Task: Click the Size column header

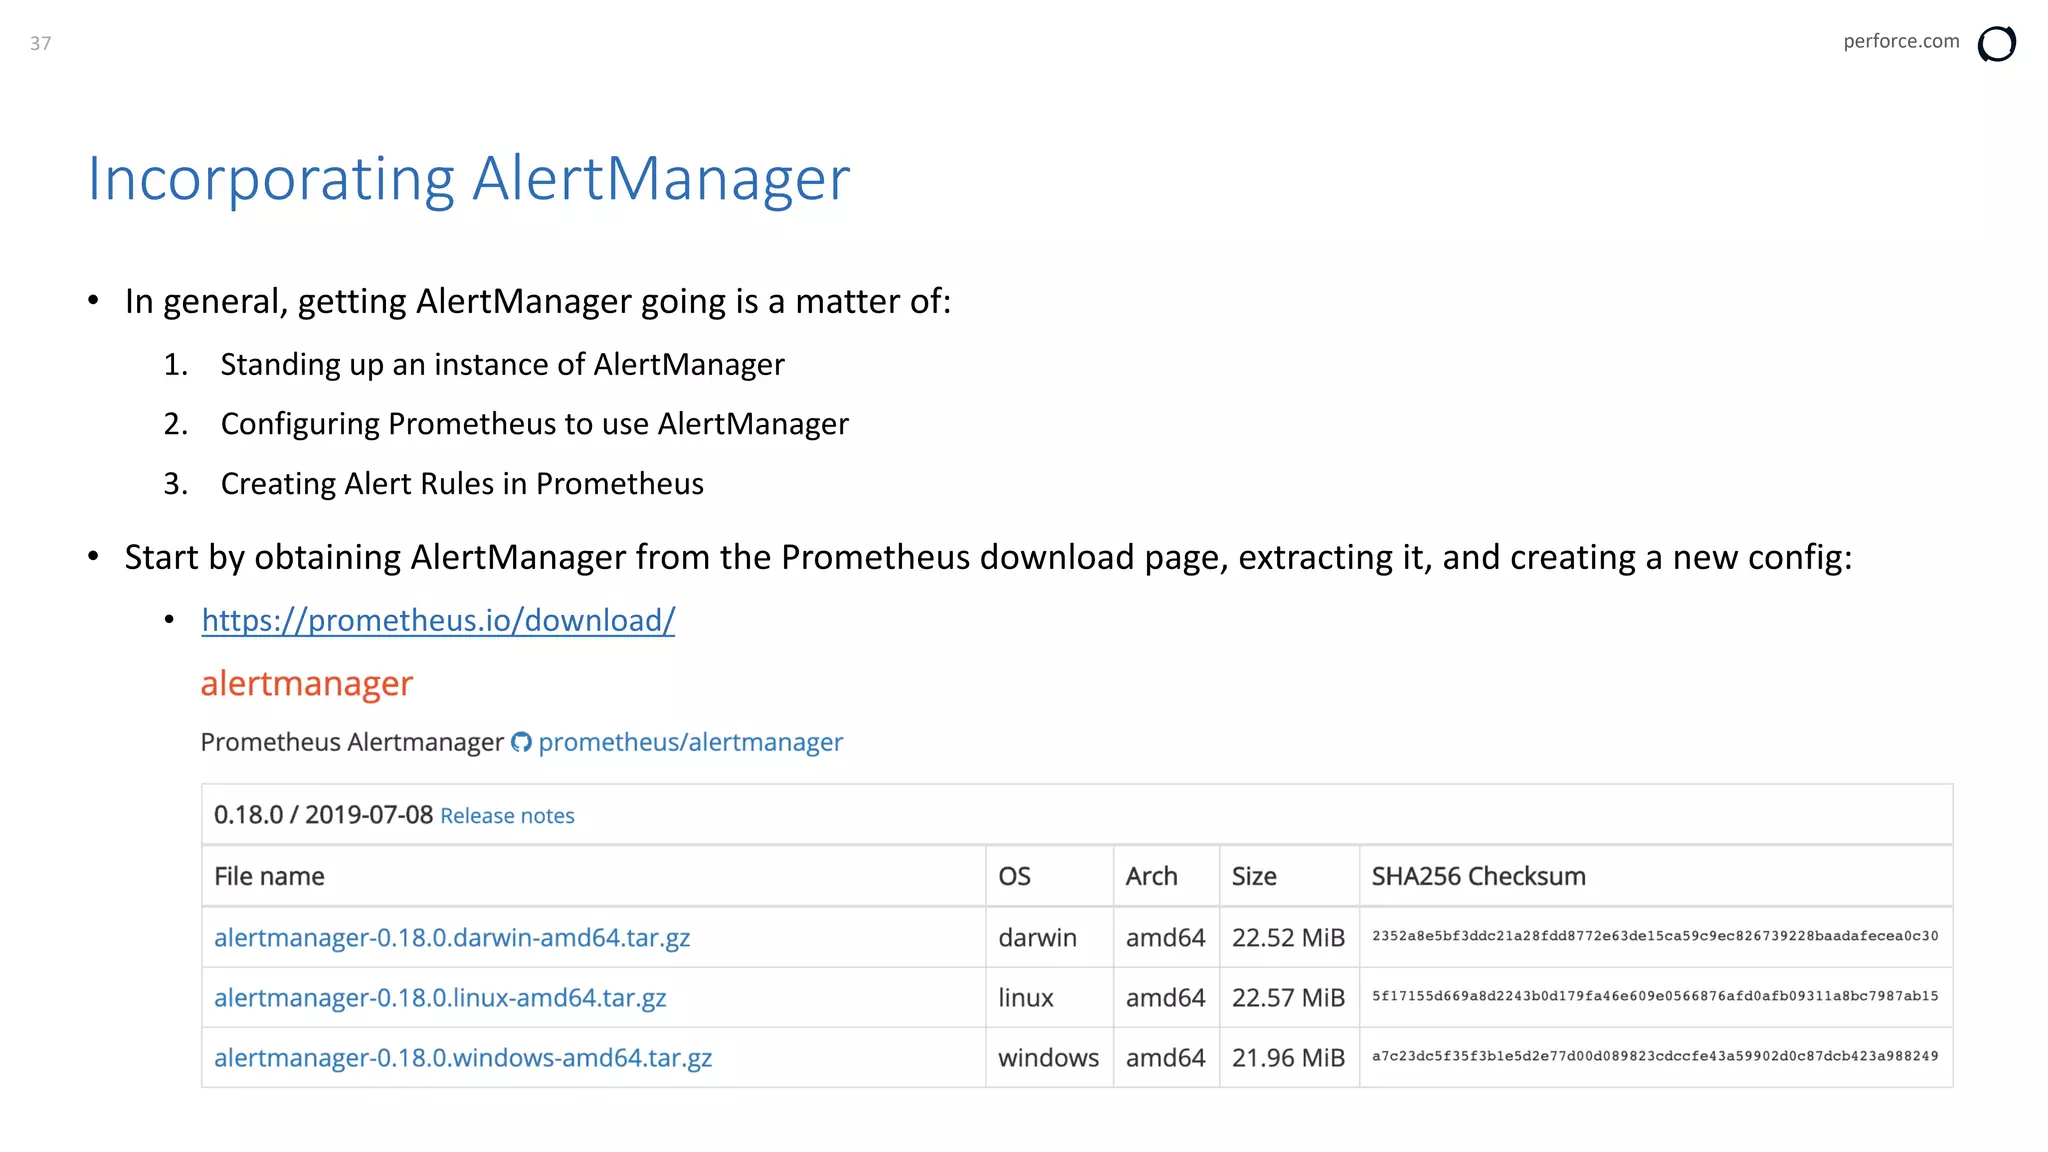Action: pyautogui.click(x=1254, y=877)
